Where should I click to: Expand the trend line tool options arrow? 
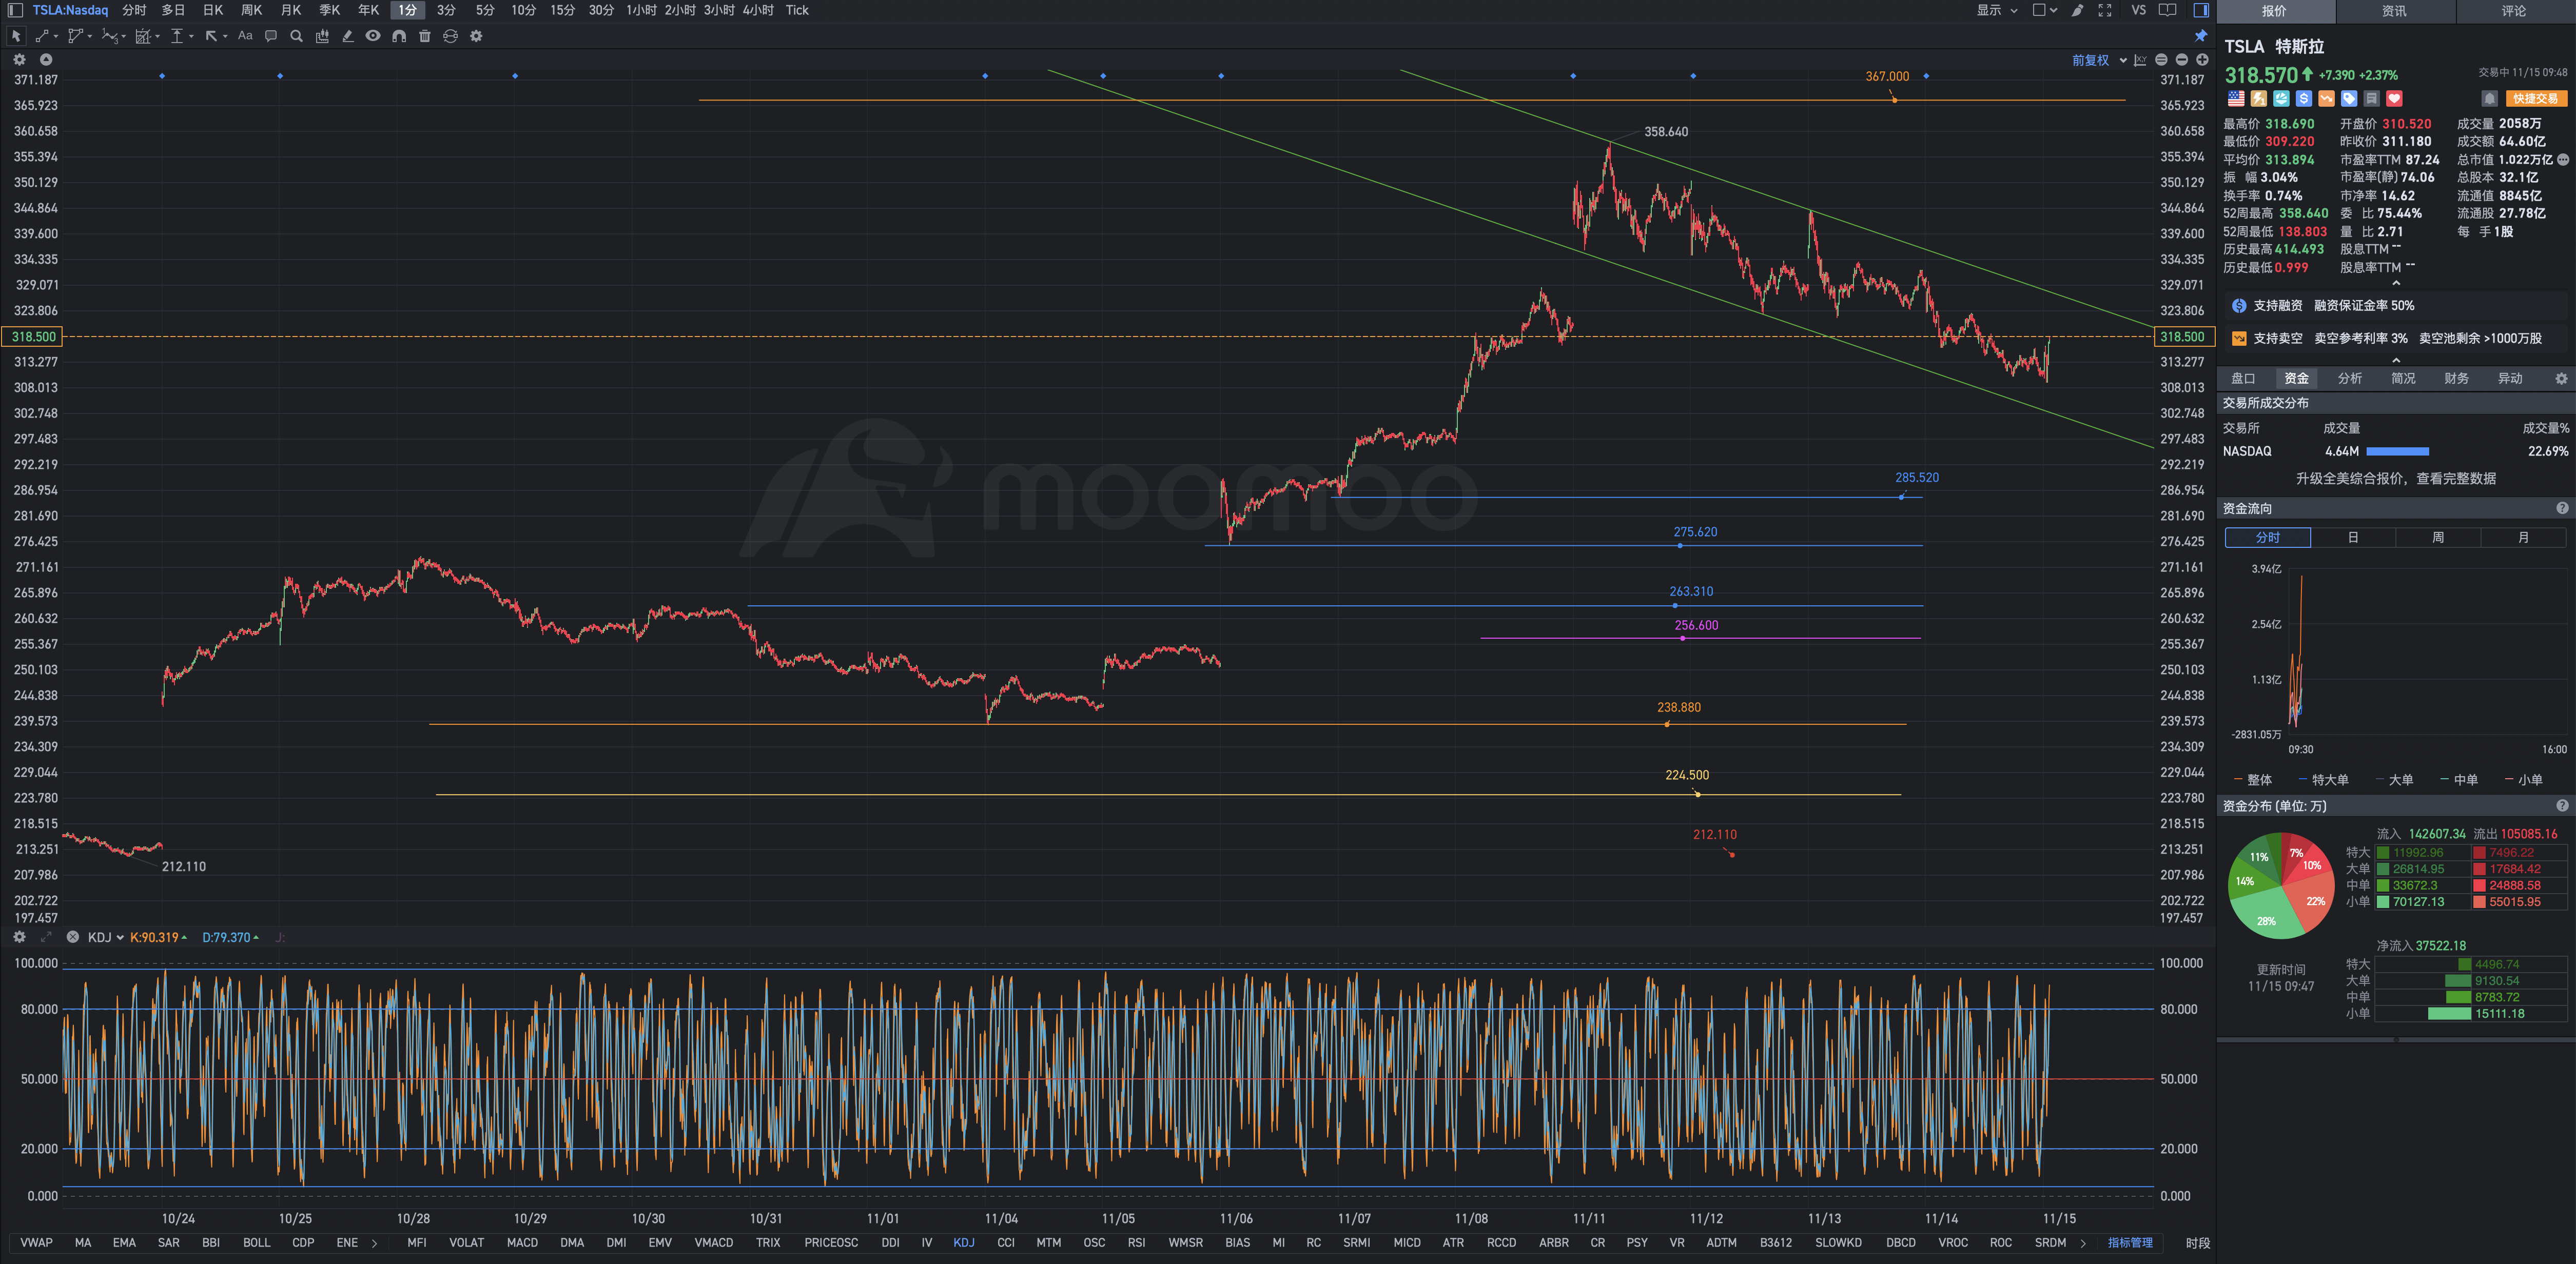pos(56,36)
